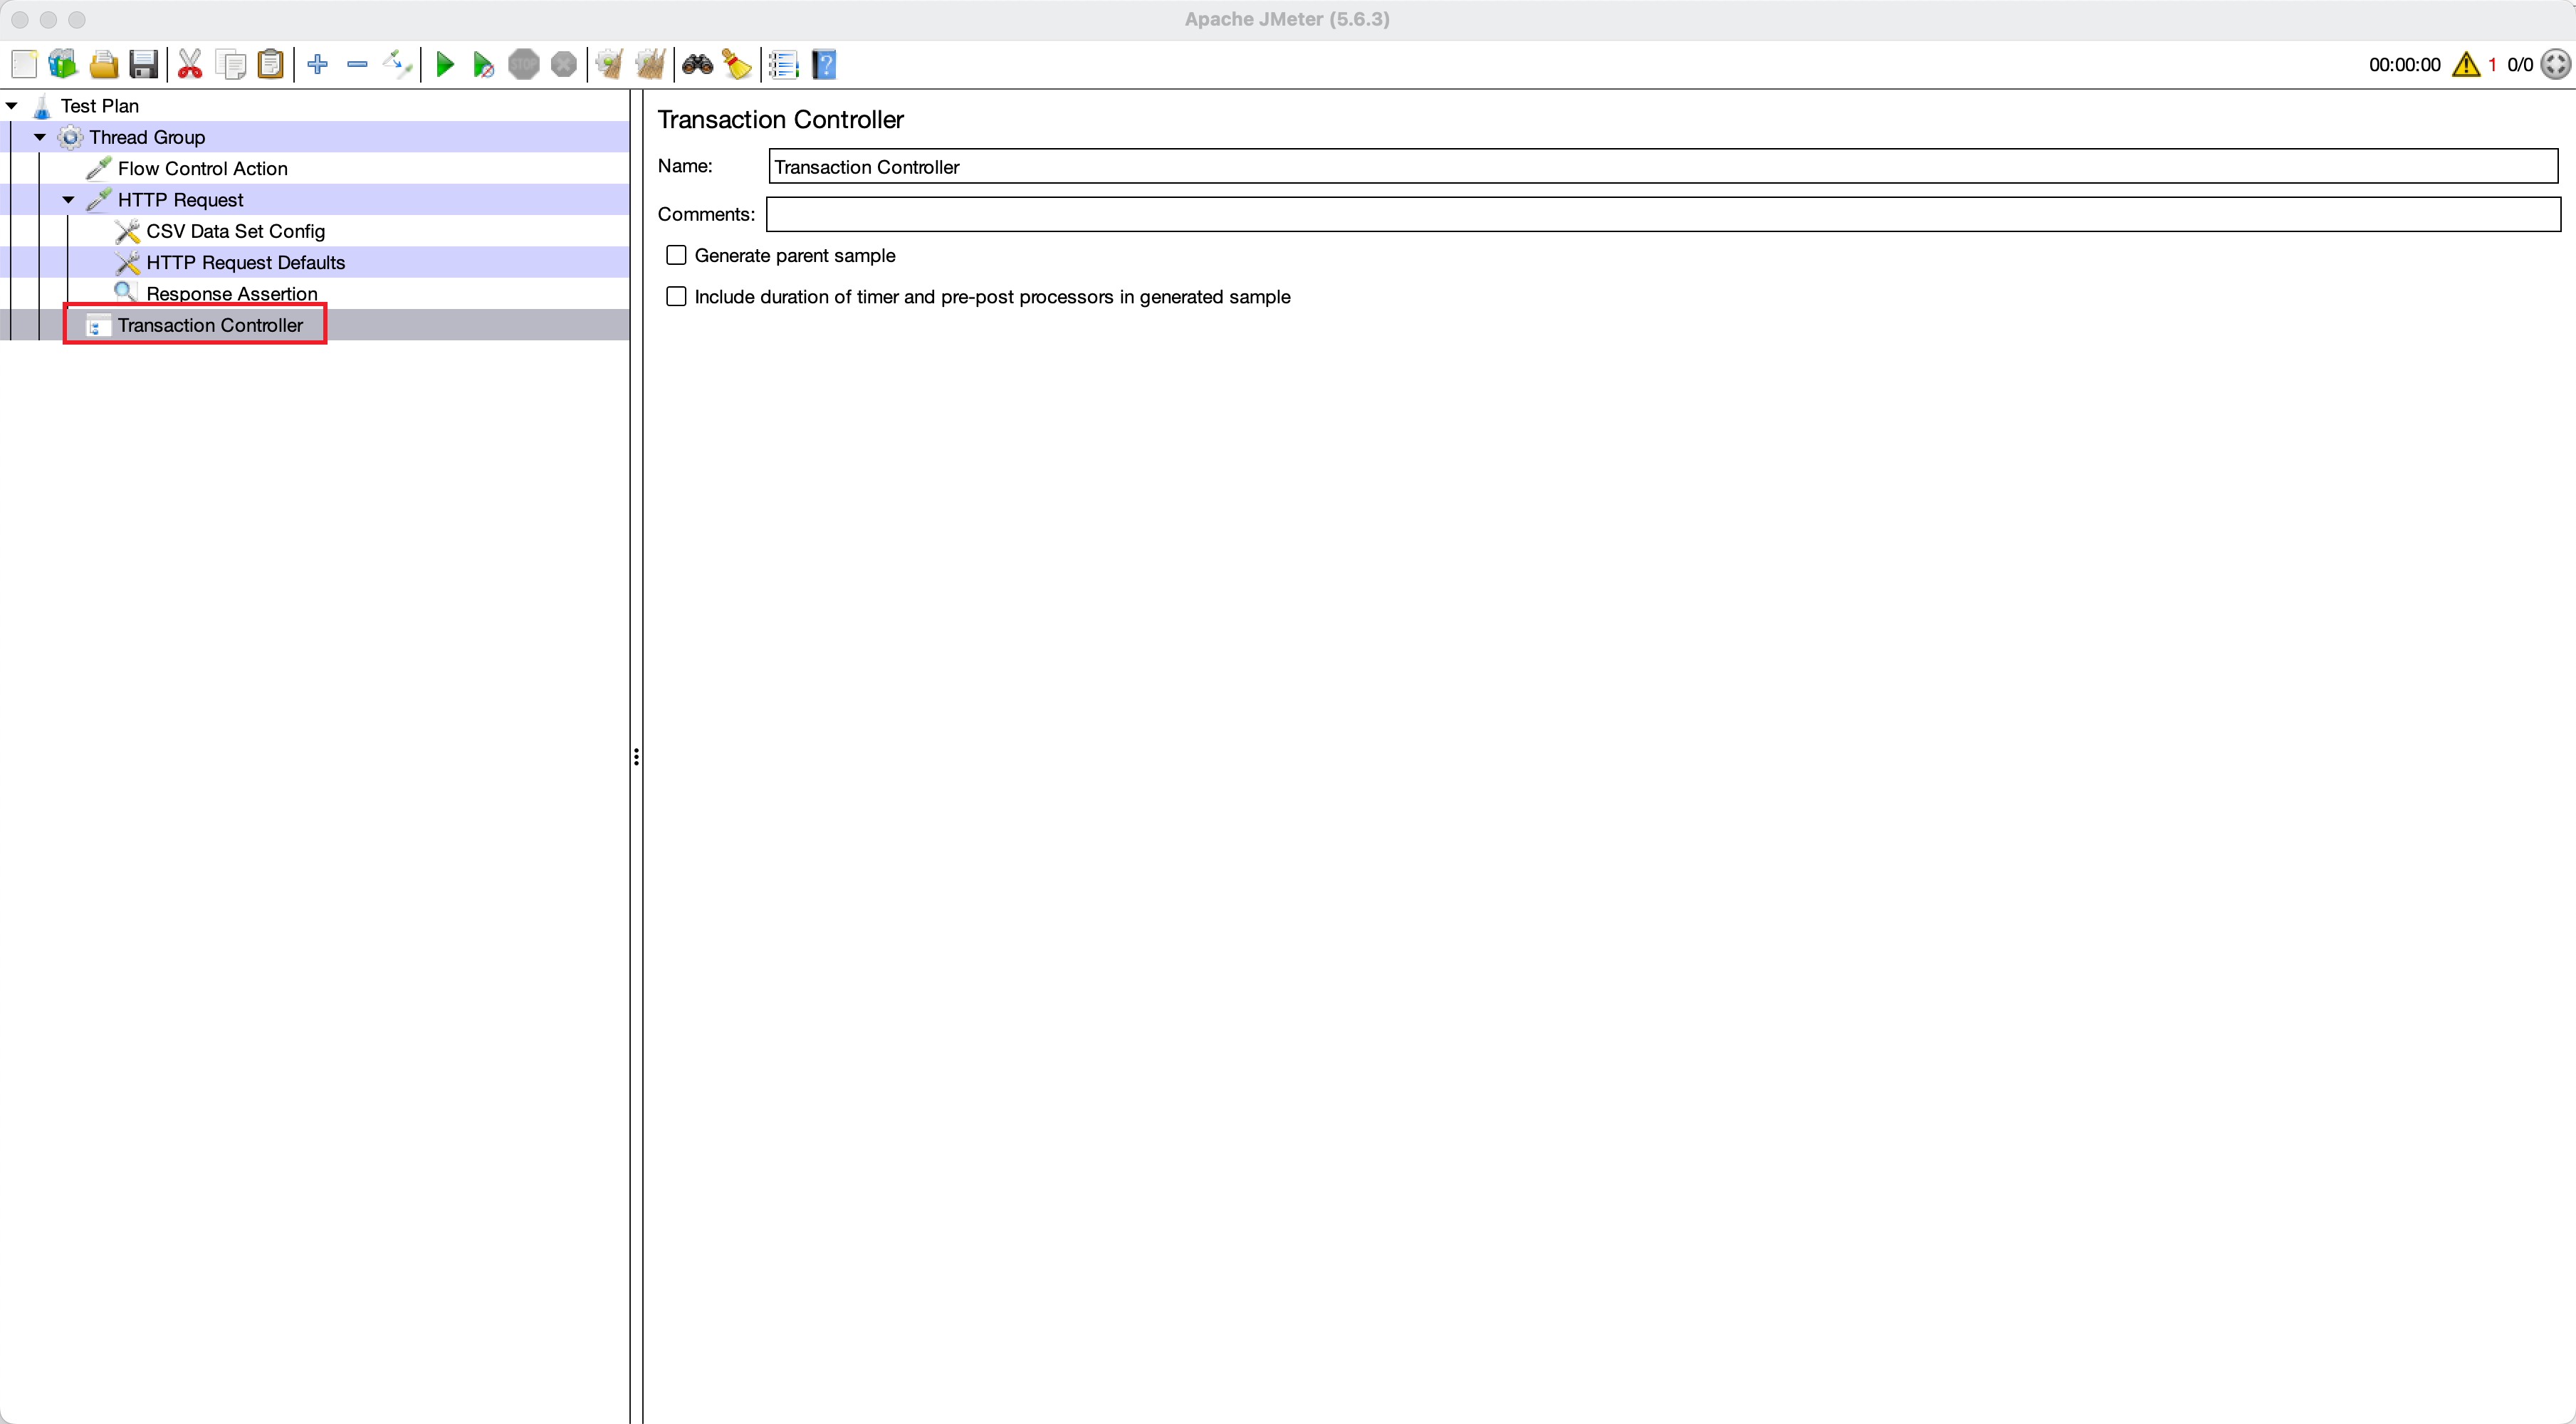Image resolution: width=2576 pixels, height=1424 pixels.
Task: Click the Reset Search icon
Action: pyautogui.click(x=737, y=65)
